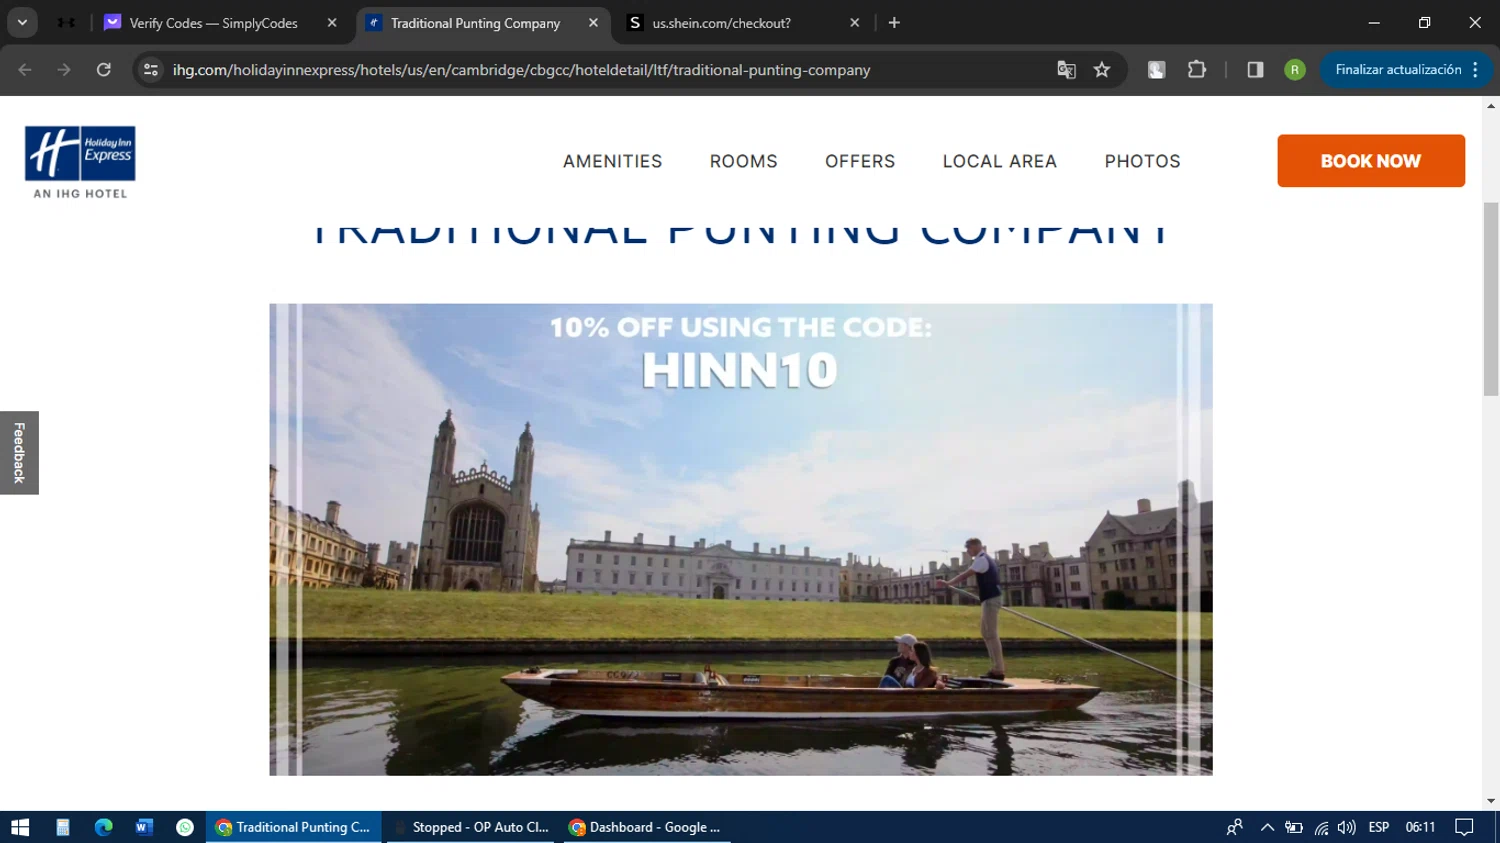Open the LOCAL AREA menu item
This screenshot has height=843, width=1500.
click(1000, 161)
